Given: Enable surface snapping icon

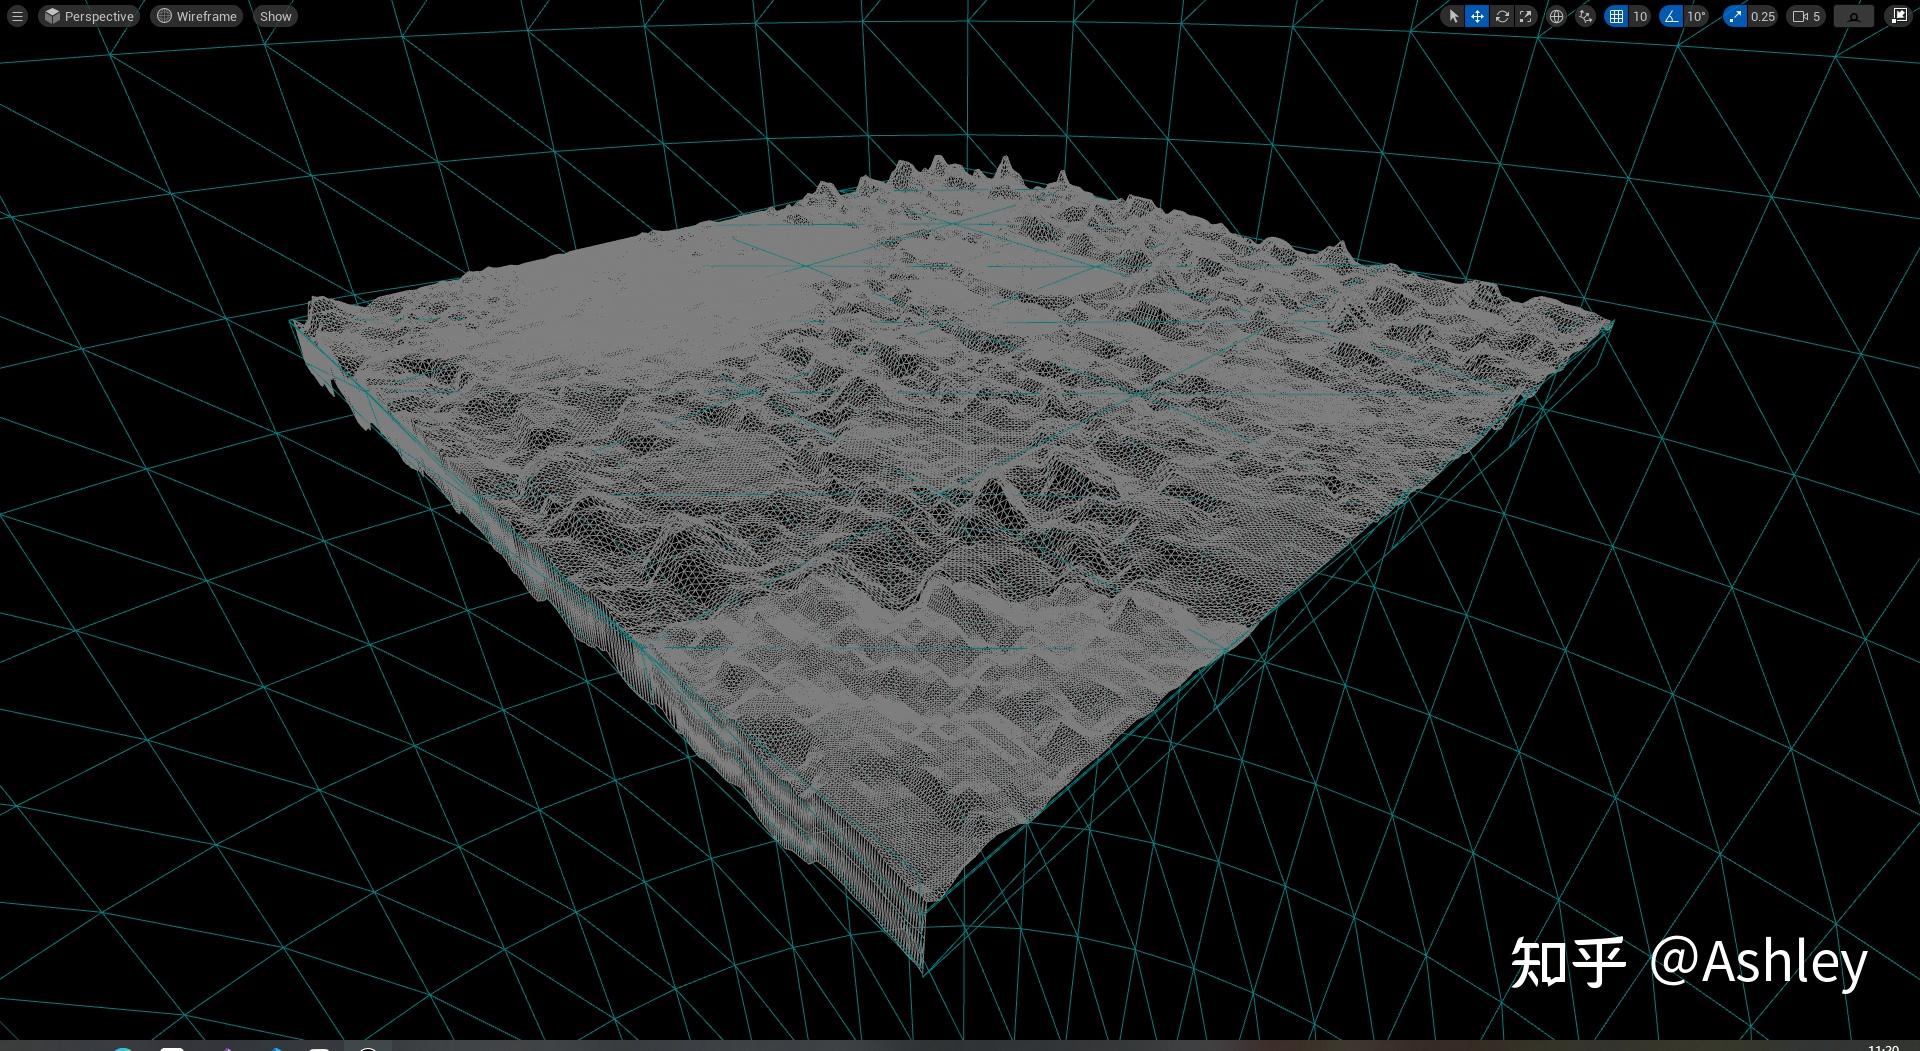Looking at the screenshot, I should (1585, 16).
